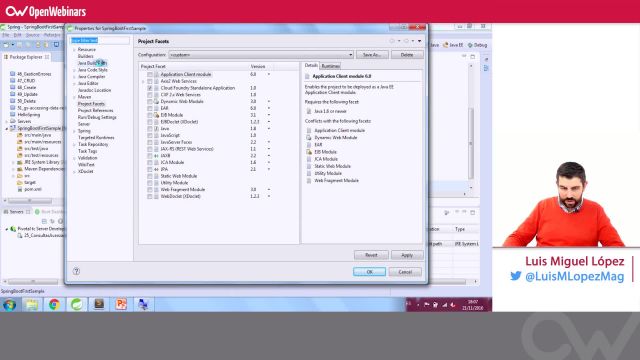Click the pom.xml file icon in Package Explorer
Image resolution: width=640 pixels, height=360 pixels.
pyautogui.click(x=20, y=189)
